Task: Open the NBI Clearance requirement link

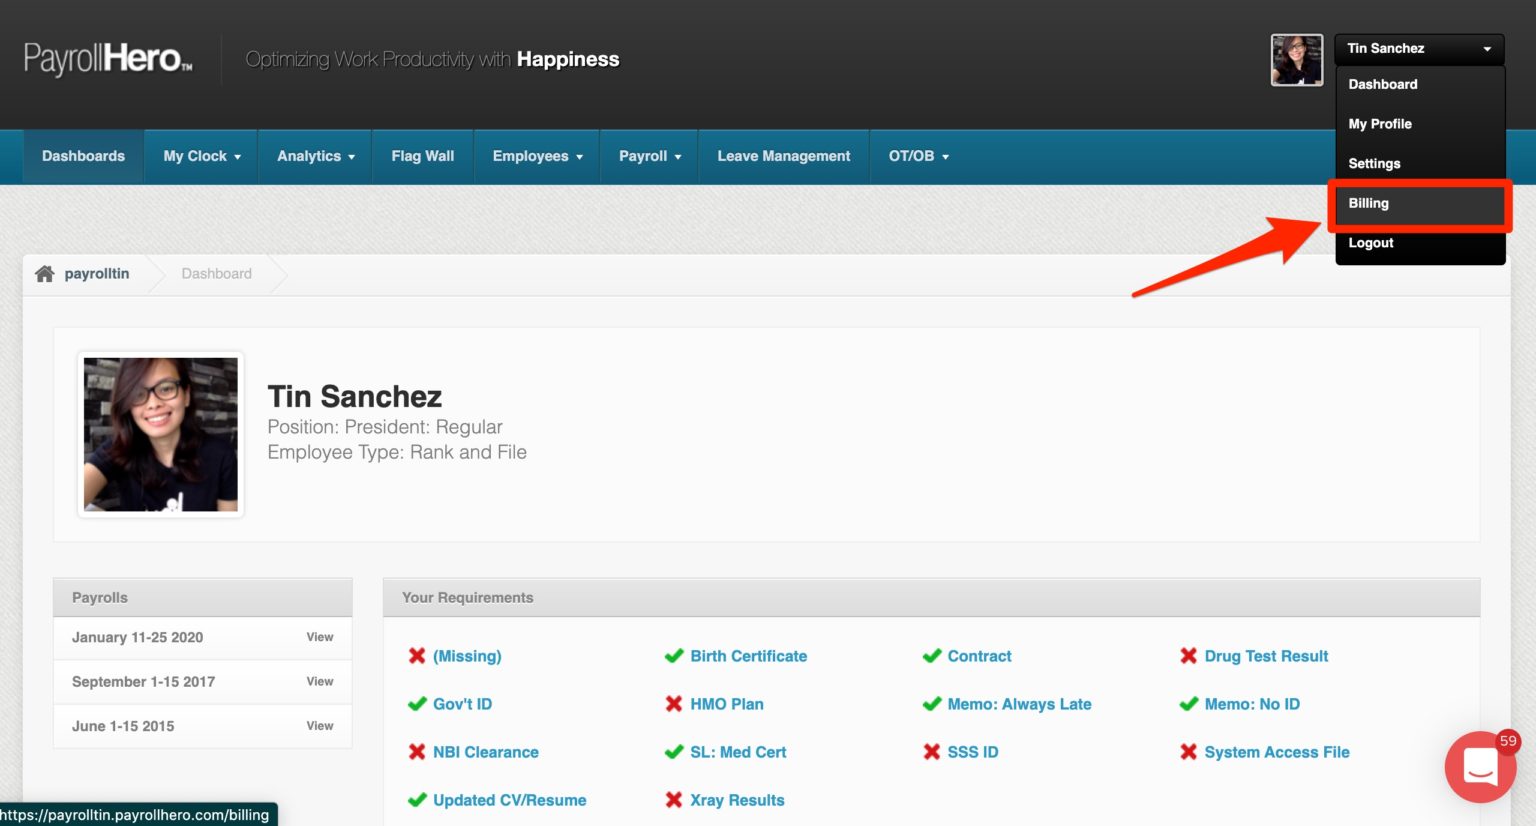Action: pos(485,752)
